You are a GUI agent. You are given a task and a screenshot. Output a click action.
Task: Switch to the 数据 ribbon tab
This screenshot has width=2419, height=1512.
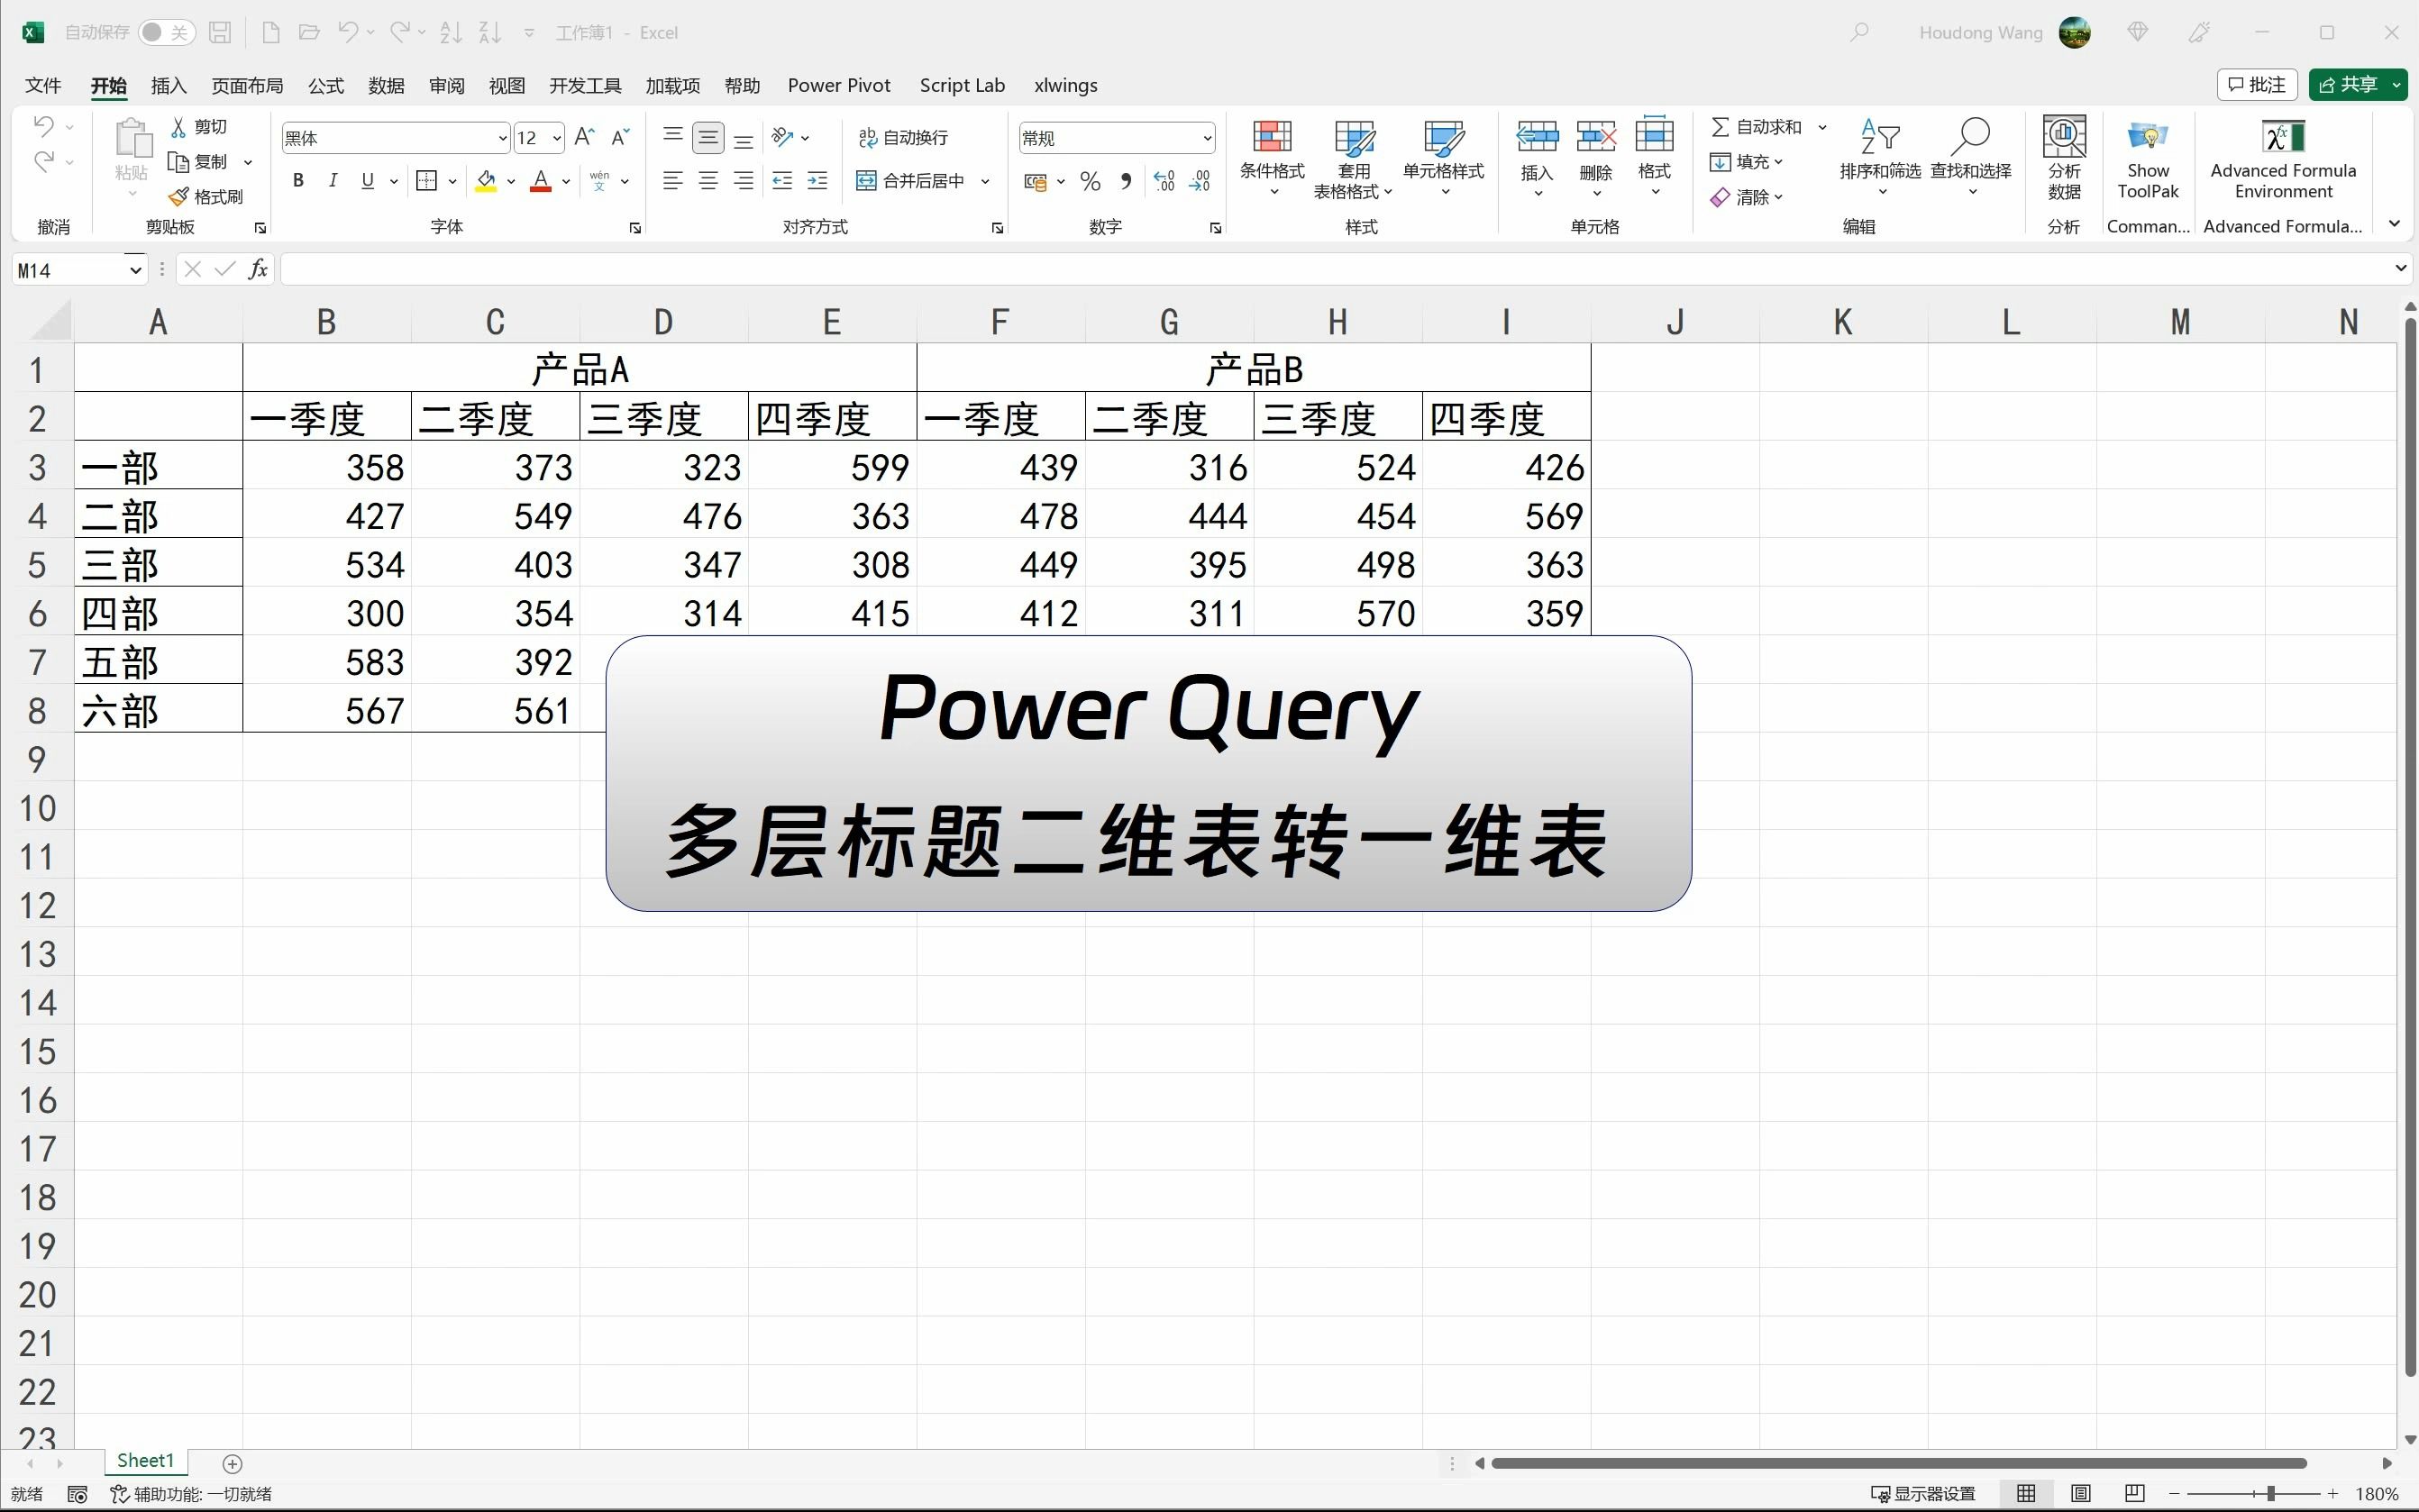(386, 85)
